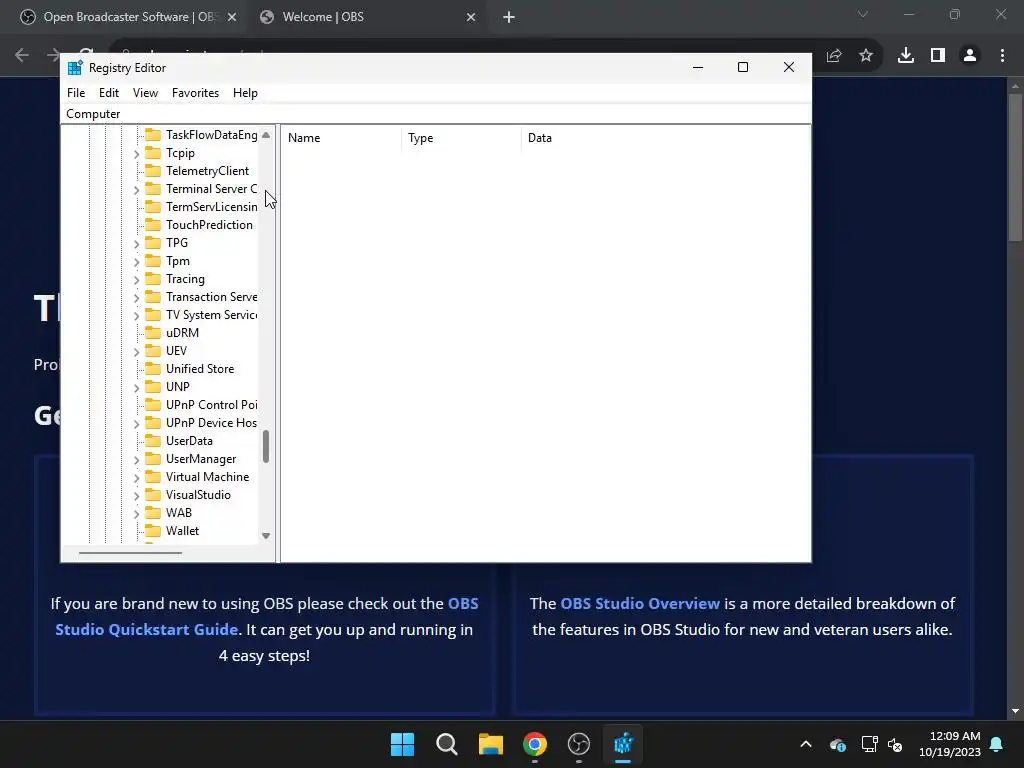This screenshot has width=1024, height=768.
Task: Select the Wallet registry key
Action: 182,531
